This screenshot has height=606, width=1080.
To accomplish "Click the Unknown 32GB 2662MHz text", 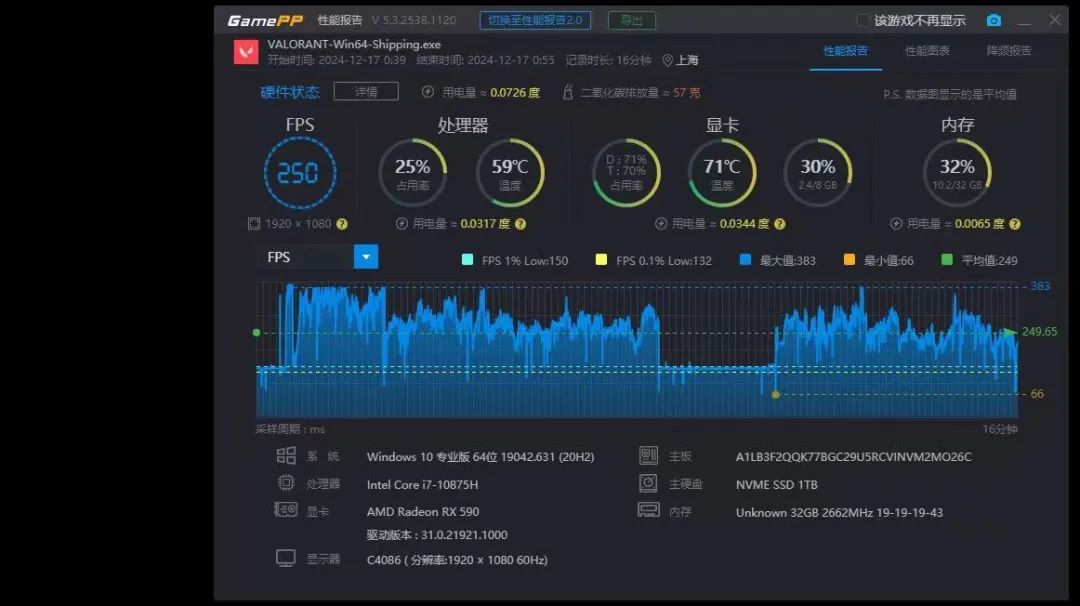I will coord(839,512).
